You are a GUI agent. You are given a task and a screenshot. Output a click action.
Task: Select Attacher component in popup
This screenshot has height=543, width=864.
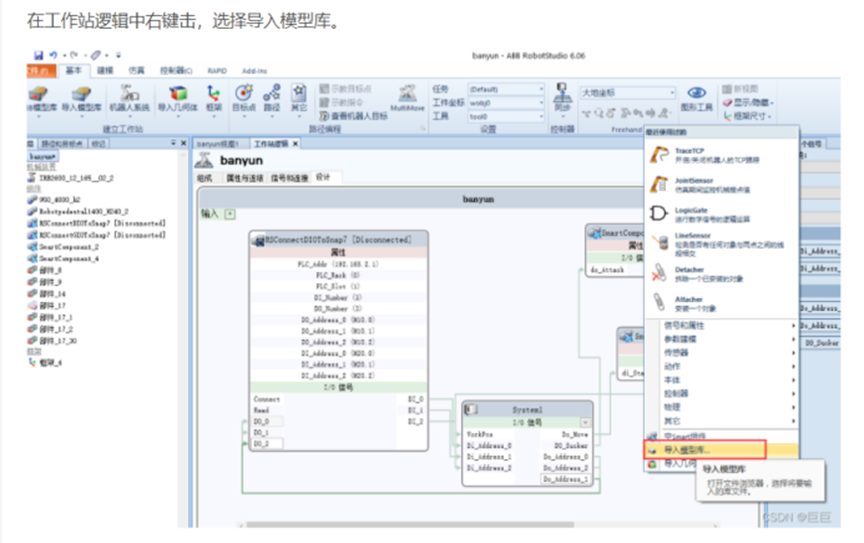722,303
